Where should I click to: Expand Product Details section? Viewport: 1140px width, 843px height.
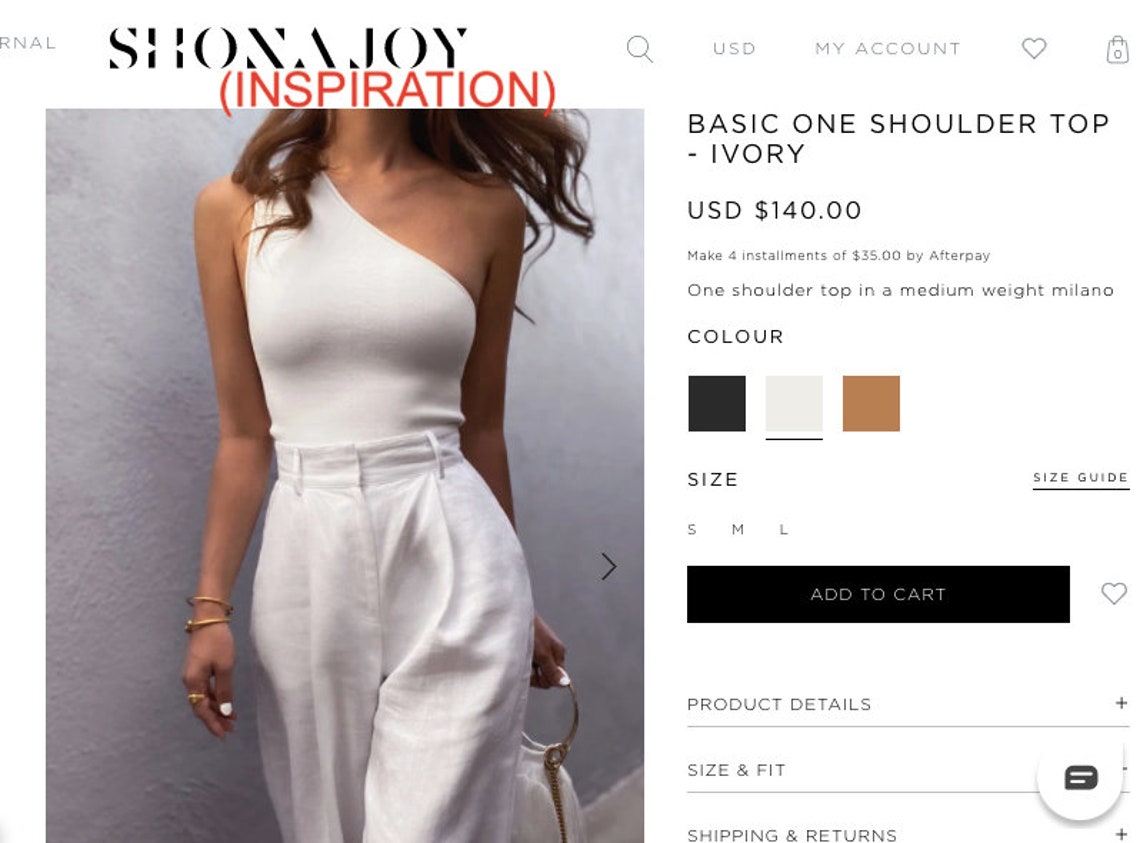pos(907,704)
